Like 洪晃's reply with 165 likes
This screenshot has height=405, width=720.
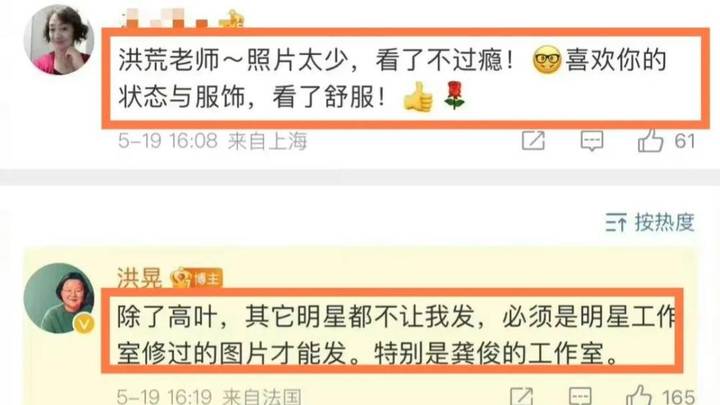click(x=639, y=395)
